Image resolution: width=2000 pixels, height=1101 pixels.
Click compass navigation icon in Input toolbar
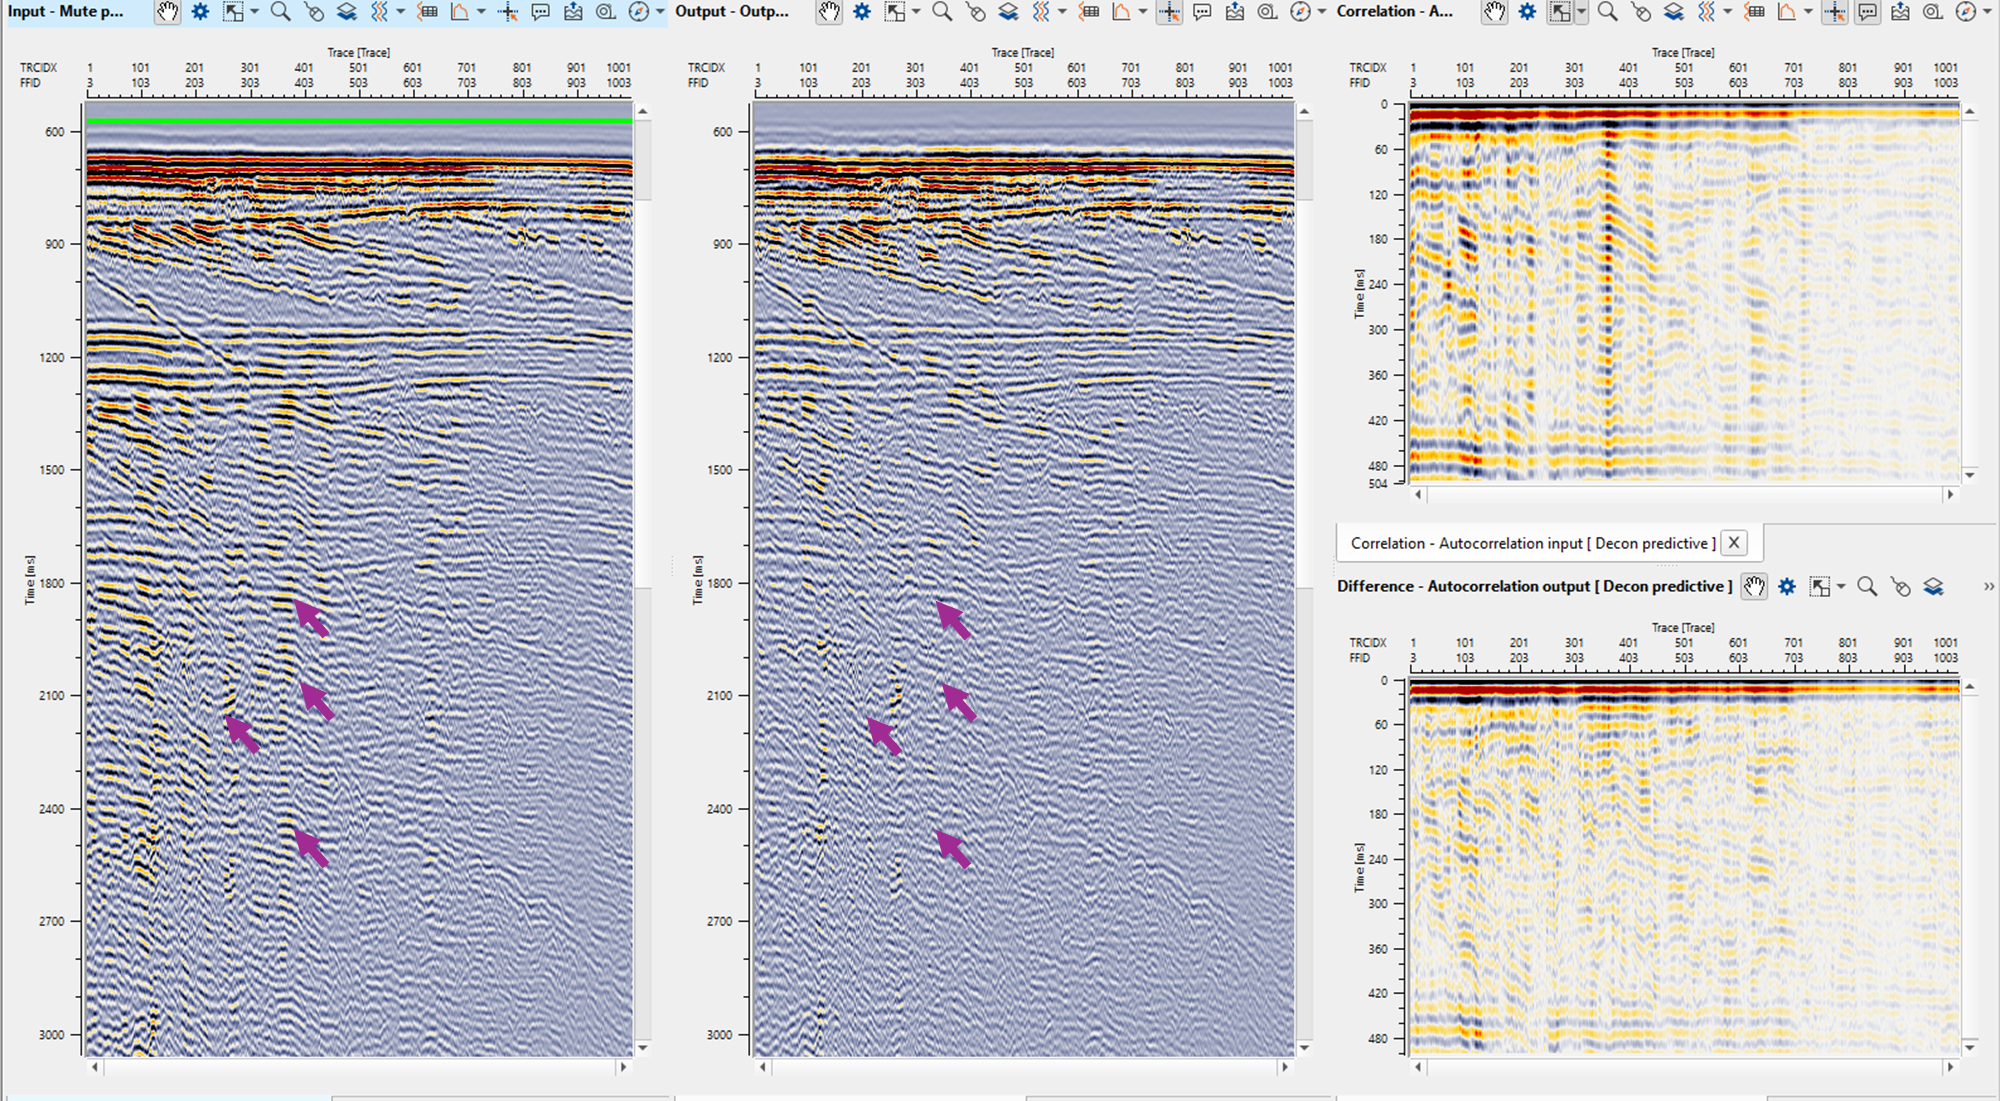[638, 12]
